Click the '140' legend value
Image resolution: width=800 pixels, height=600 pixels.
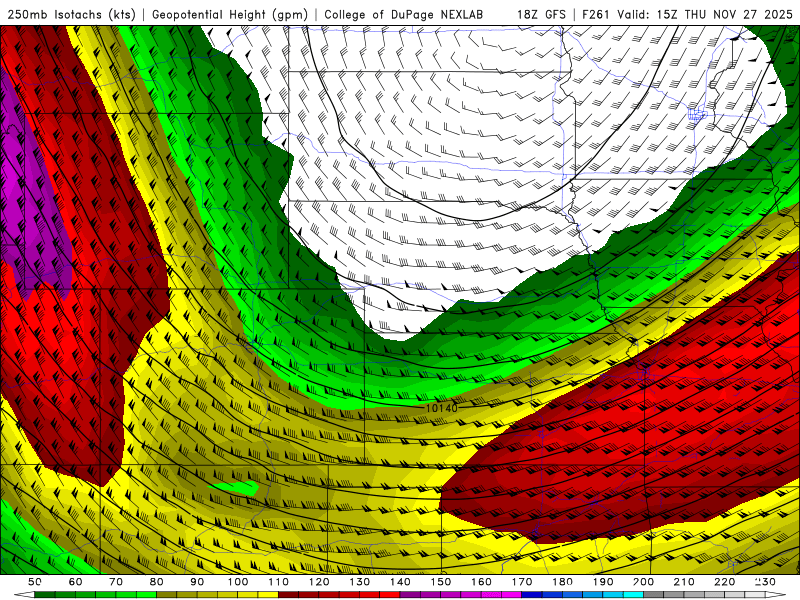coord(400,582)
